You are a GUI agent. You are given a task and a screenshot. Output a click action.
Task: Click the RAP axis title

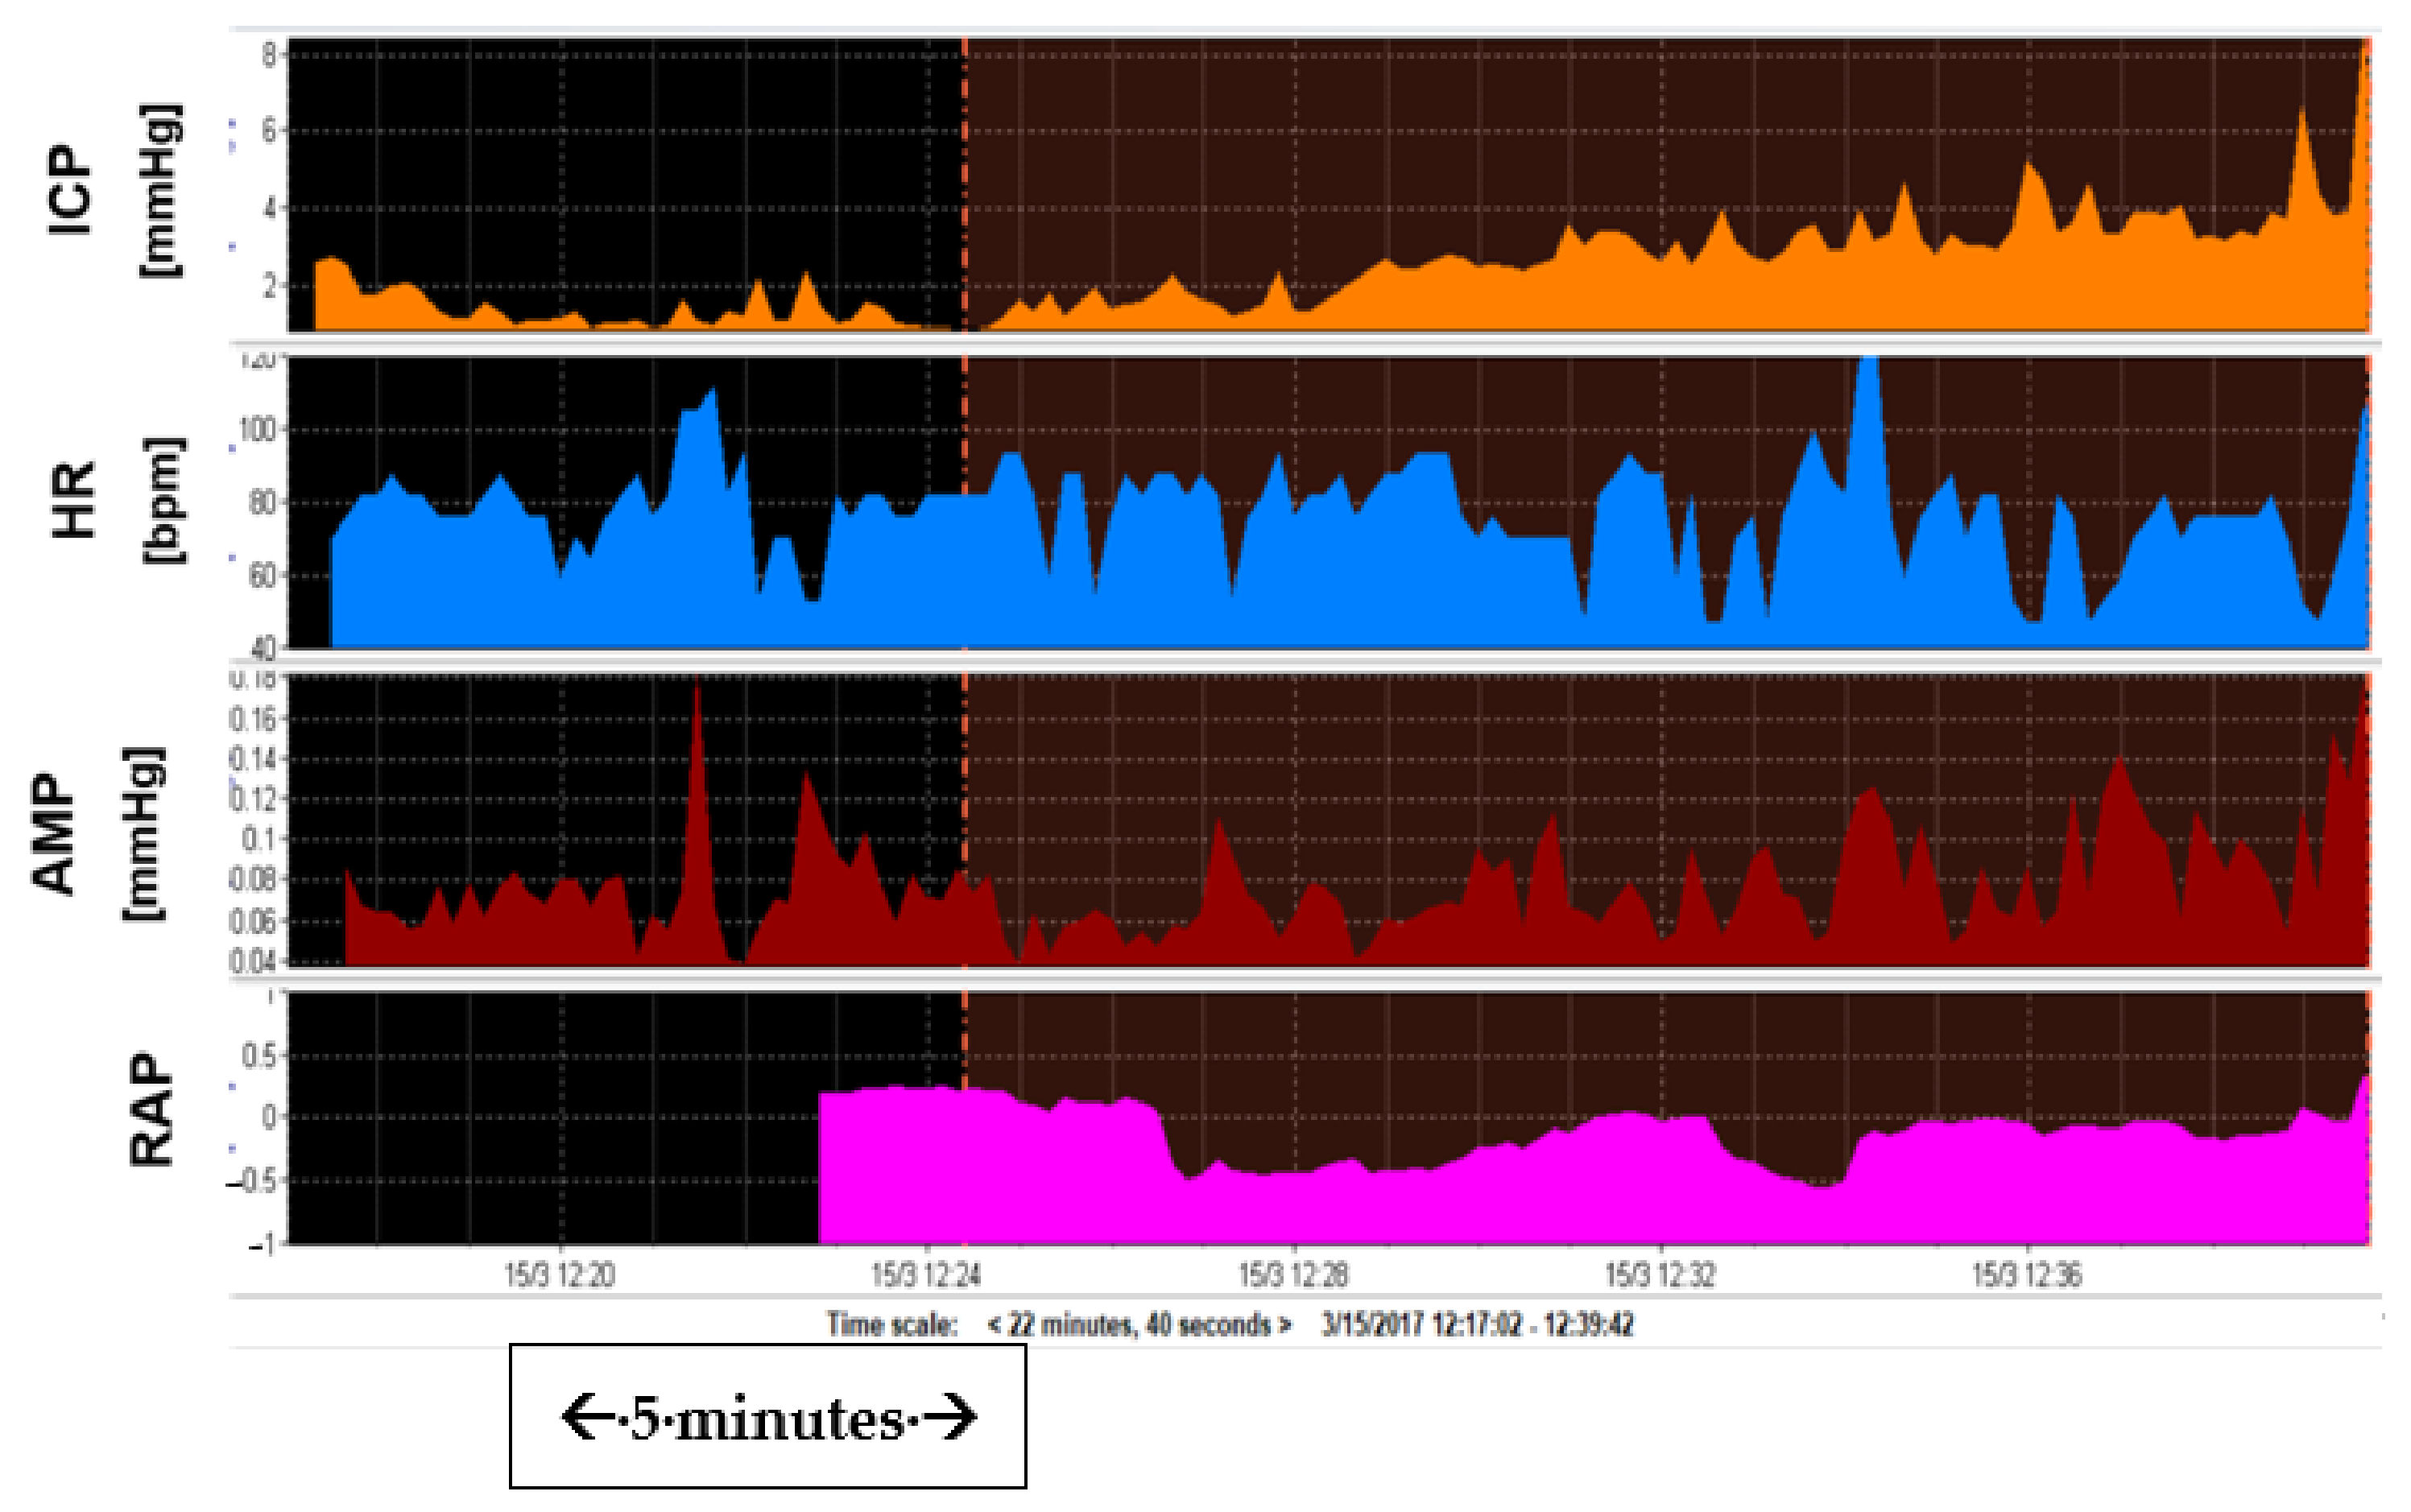[152, 1110]
